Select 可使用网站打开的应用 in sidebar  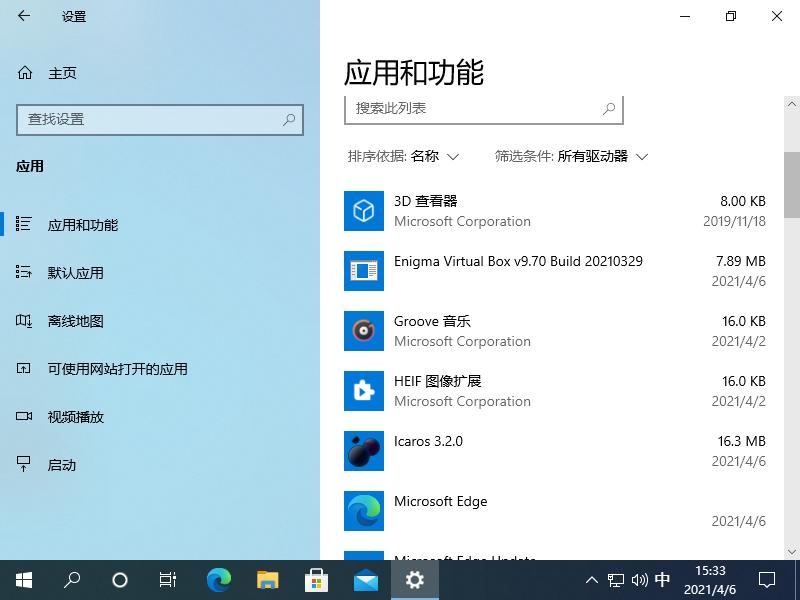click(117, 369)
